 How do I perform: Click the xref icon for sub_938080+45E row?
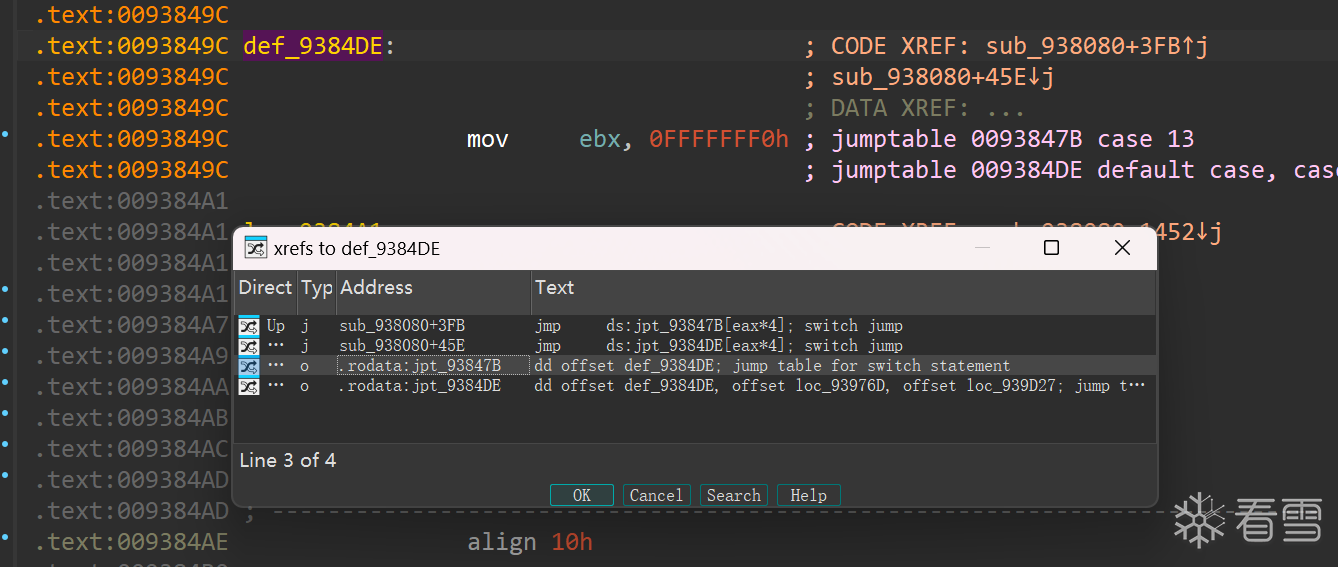click(x=249, y=346)
